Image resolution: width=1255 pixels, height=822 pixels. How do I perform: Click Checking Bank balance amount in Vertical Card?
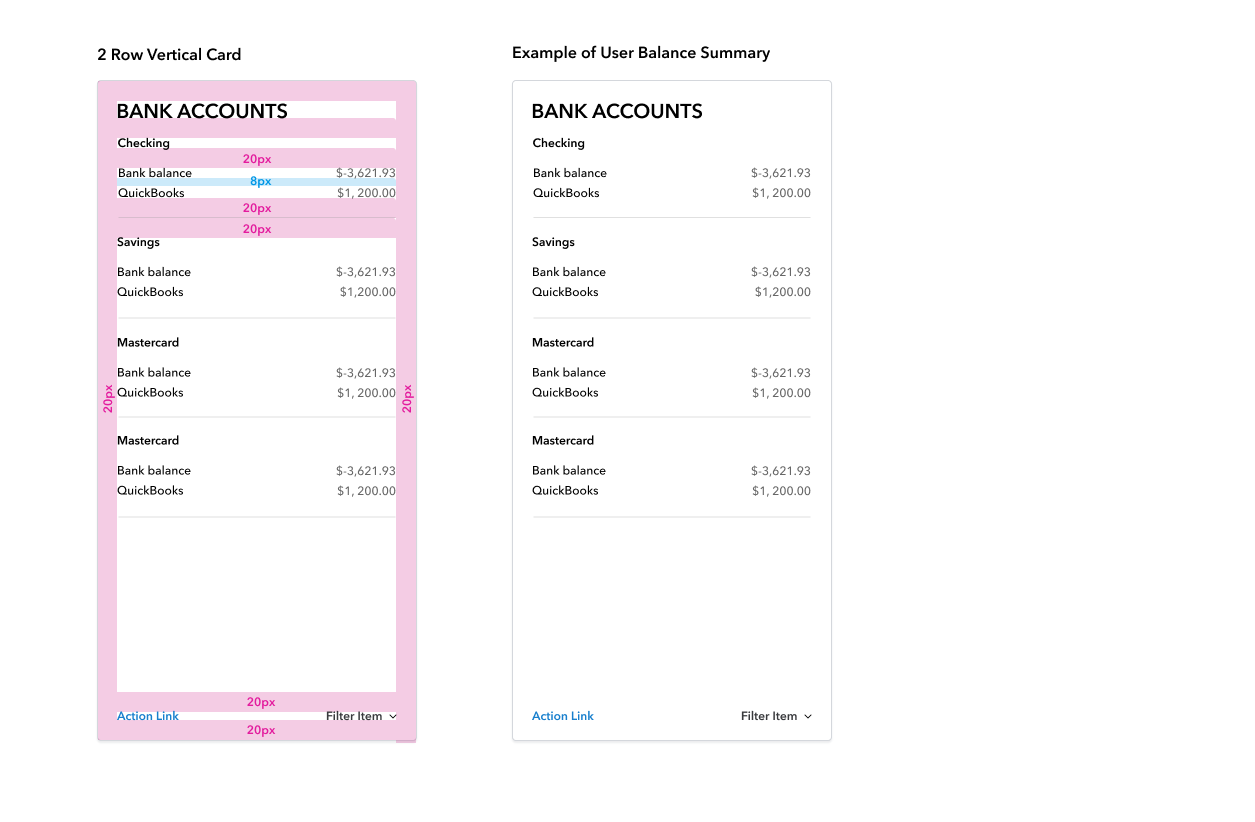point(366,173)
